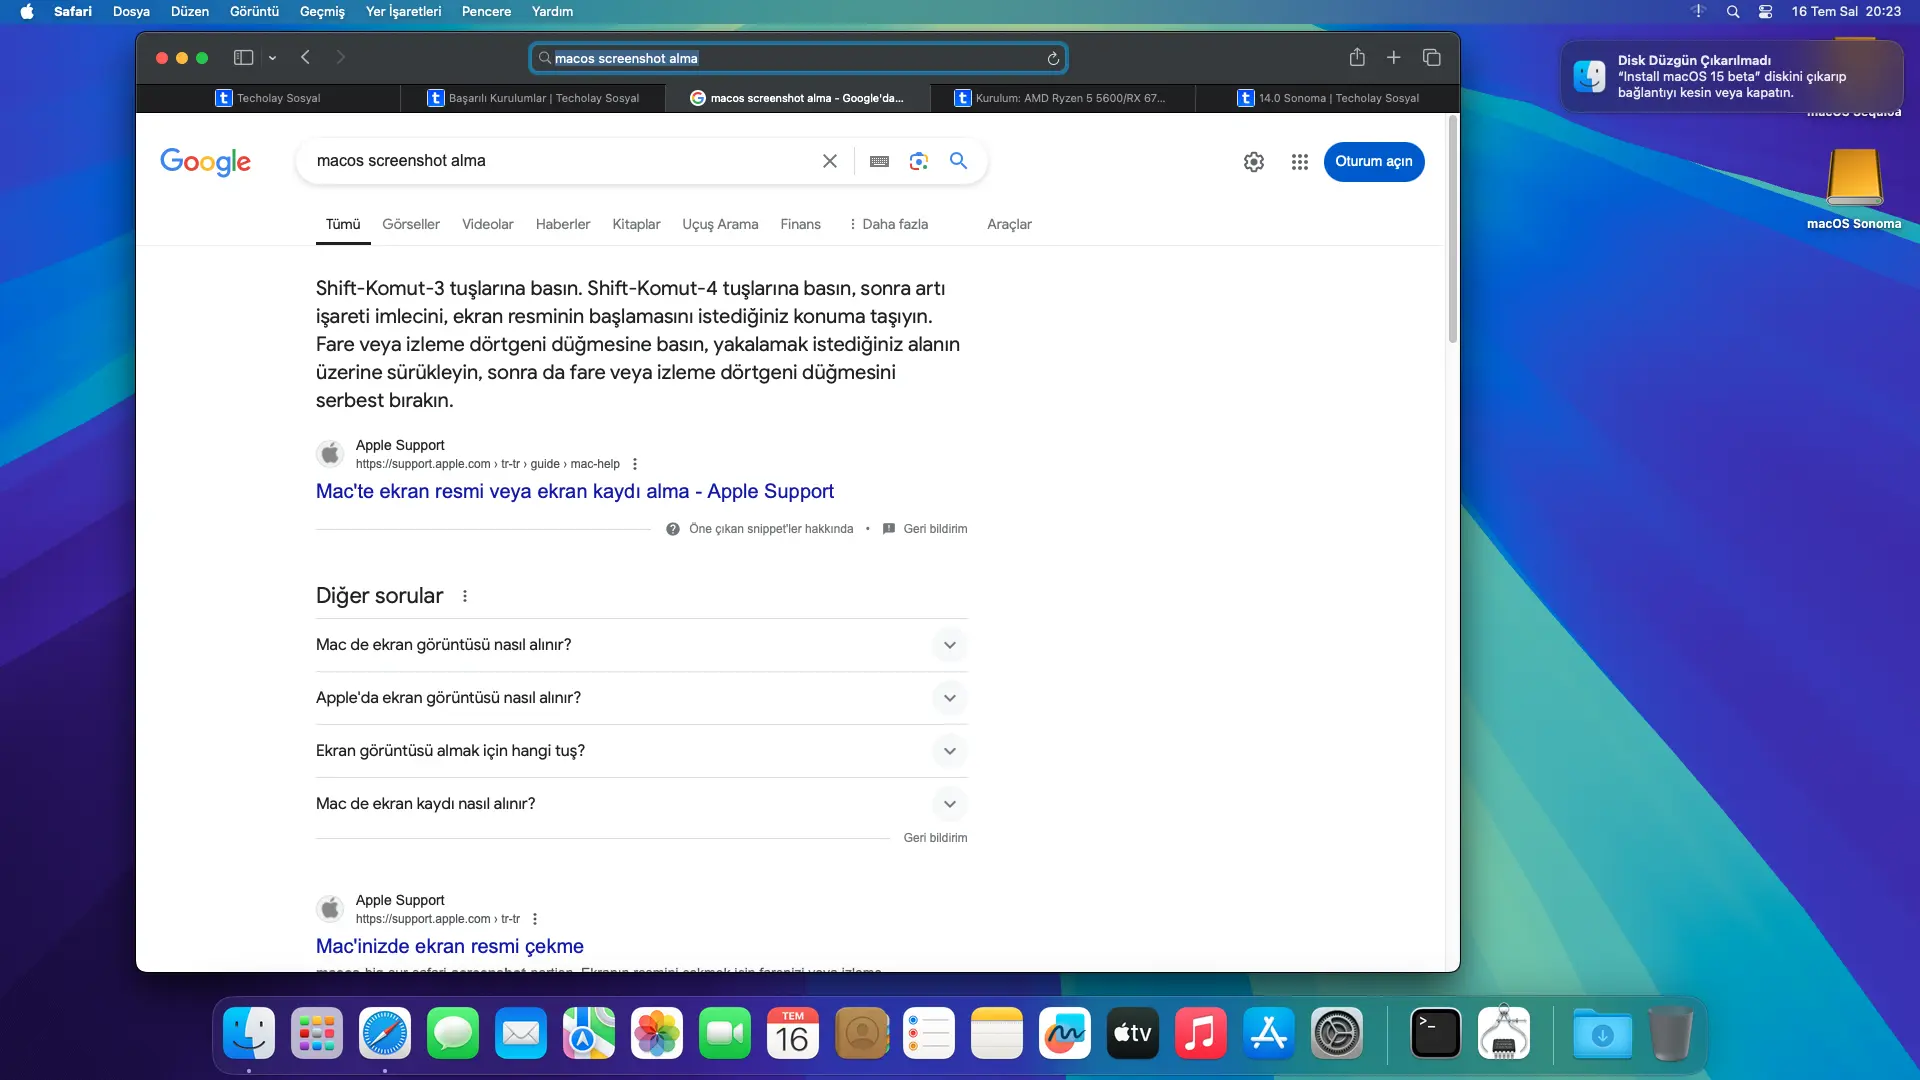Image resolution: width=1920 pixels, height=1080 pixels.
Task: Open Messages from the Dock
Action: click(453, 1034)
